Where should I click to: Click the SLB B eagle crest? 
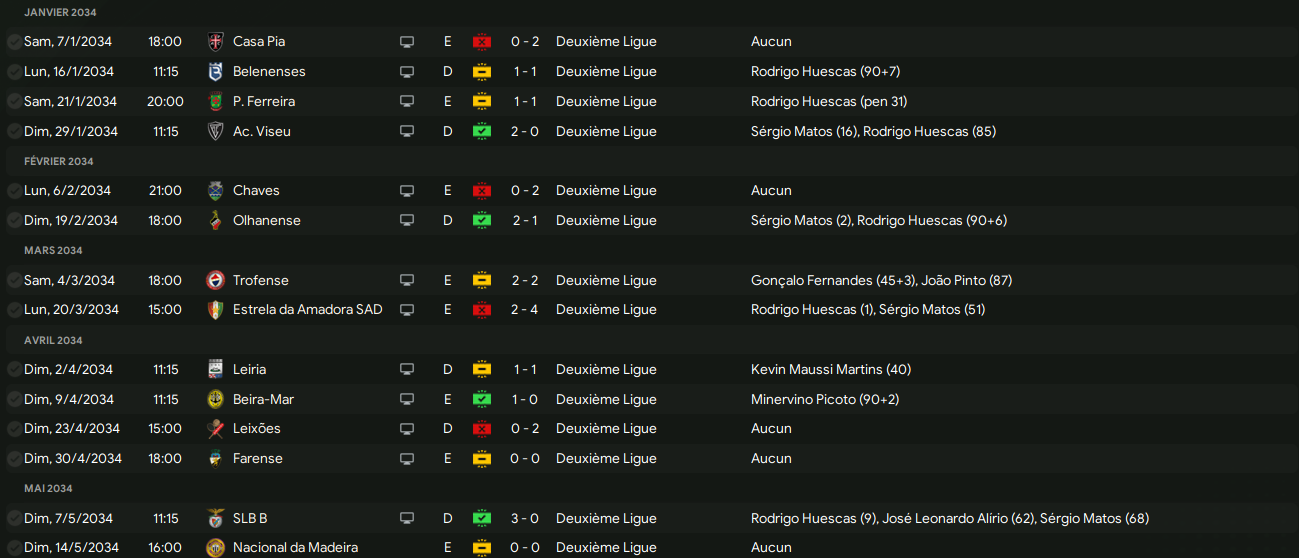click(x=215, y=519)
